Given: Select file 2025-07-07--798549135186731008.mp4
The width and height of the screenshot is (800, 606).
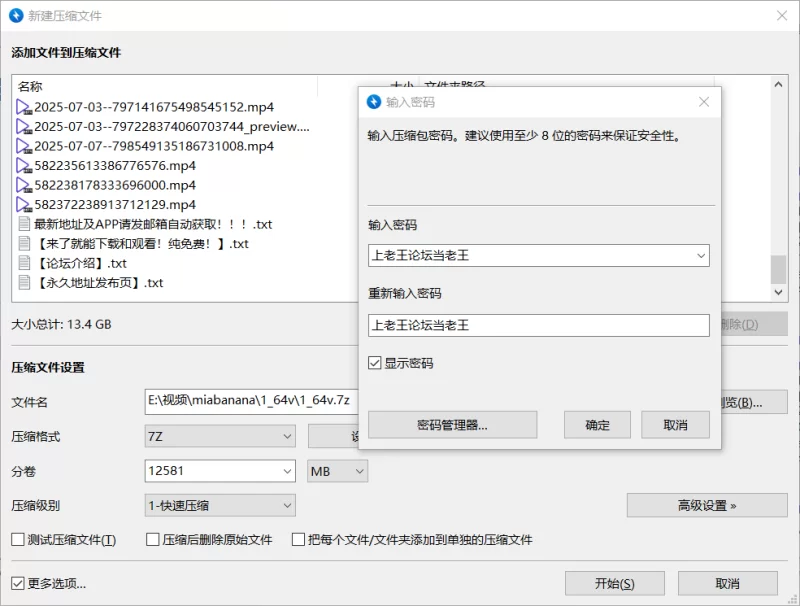Looking at the screenshot, I should click(x=154, y=146).
